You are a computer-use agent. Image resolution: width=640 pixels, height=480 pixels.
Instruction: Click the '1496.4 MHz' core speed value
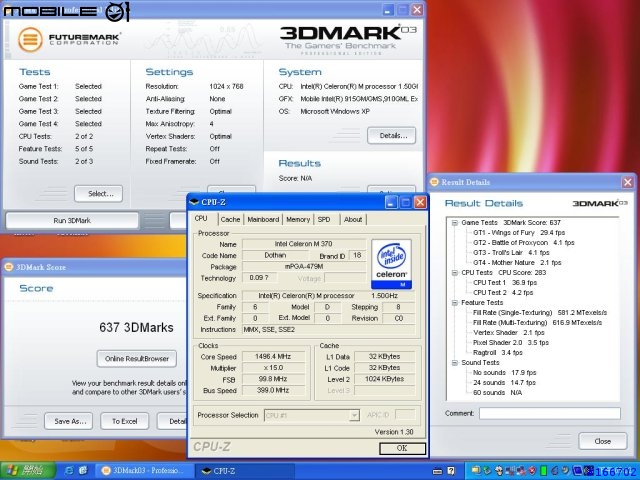[x=273, y=357]
